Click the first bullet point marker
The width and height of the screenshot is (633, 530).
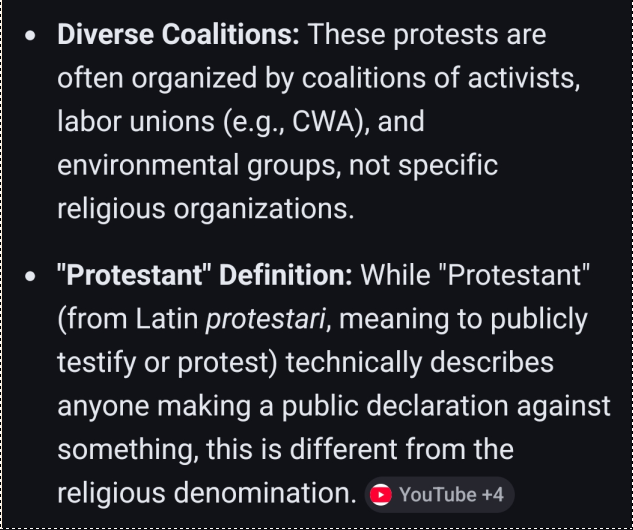coord(31,36)
